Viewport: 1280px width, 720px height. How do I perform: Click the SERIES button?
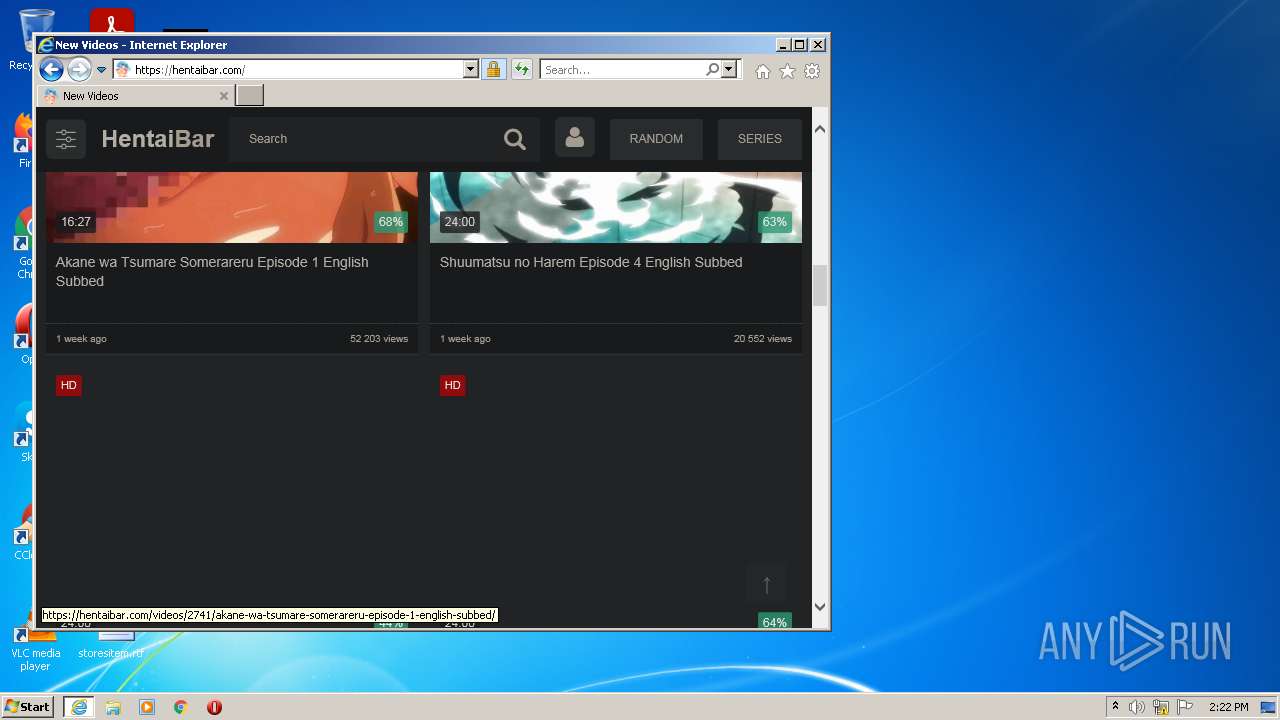click(x=760, y=139)
